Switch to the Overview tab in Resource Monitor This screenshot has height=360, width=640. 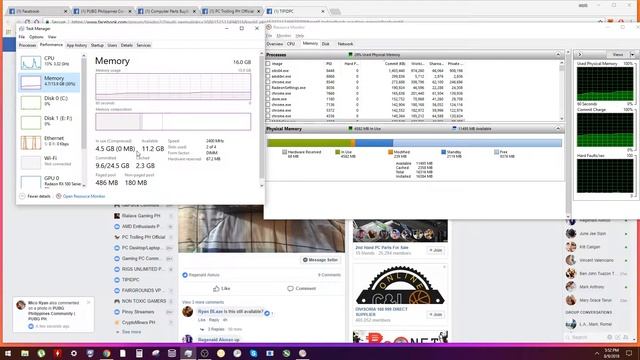click(x=275, y=44)
